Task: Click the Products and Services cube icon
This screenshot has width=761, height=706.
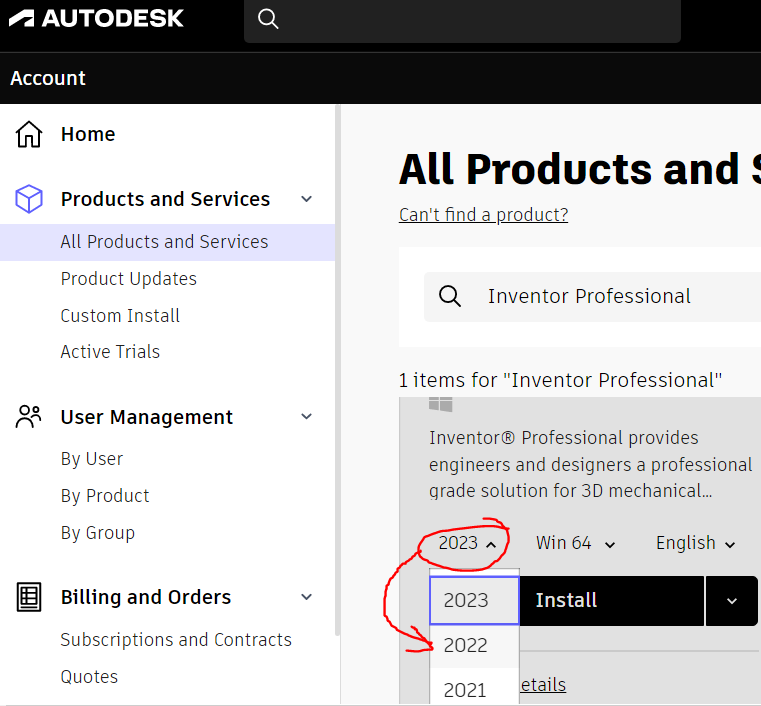Action: (x=30, y=199)
